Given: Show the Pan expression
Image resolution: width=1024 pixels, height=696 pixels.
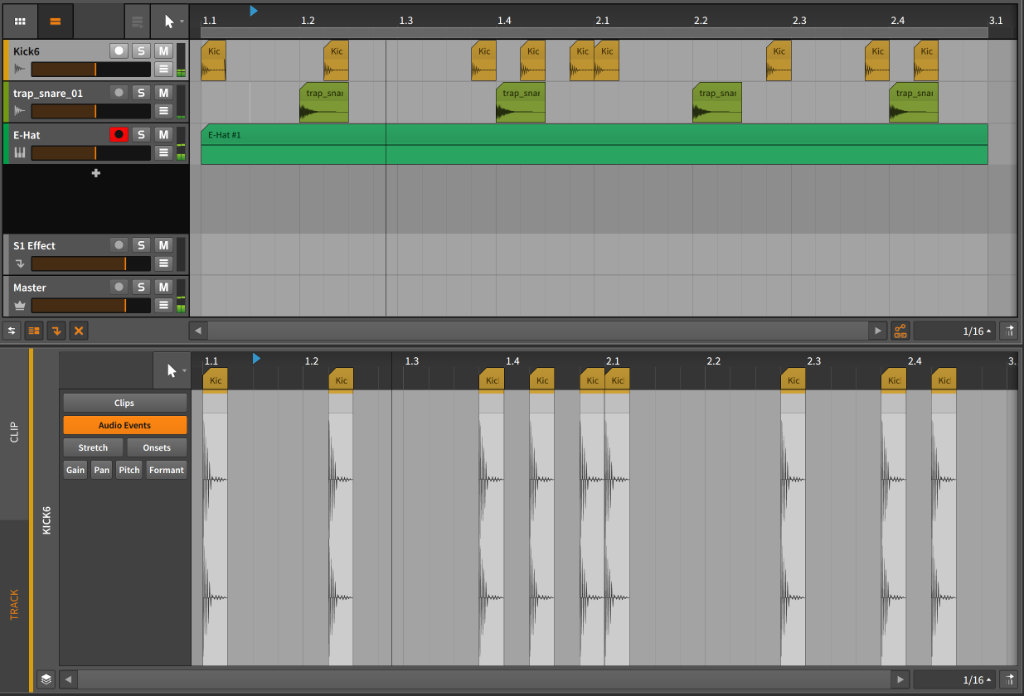Looking at the screenshot, I should [101, 469].
